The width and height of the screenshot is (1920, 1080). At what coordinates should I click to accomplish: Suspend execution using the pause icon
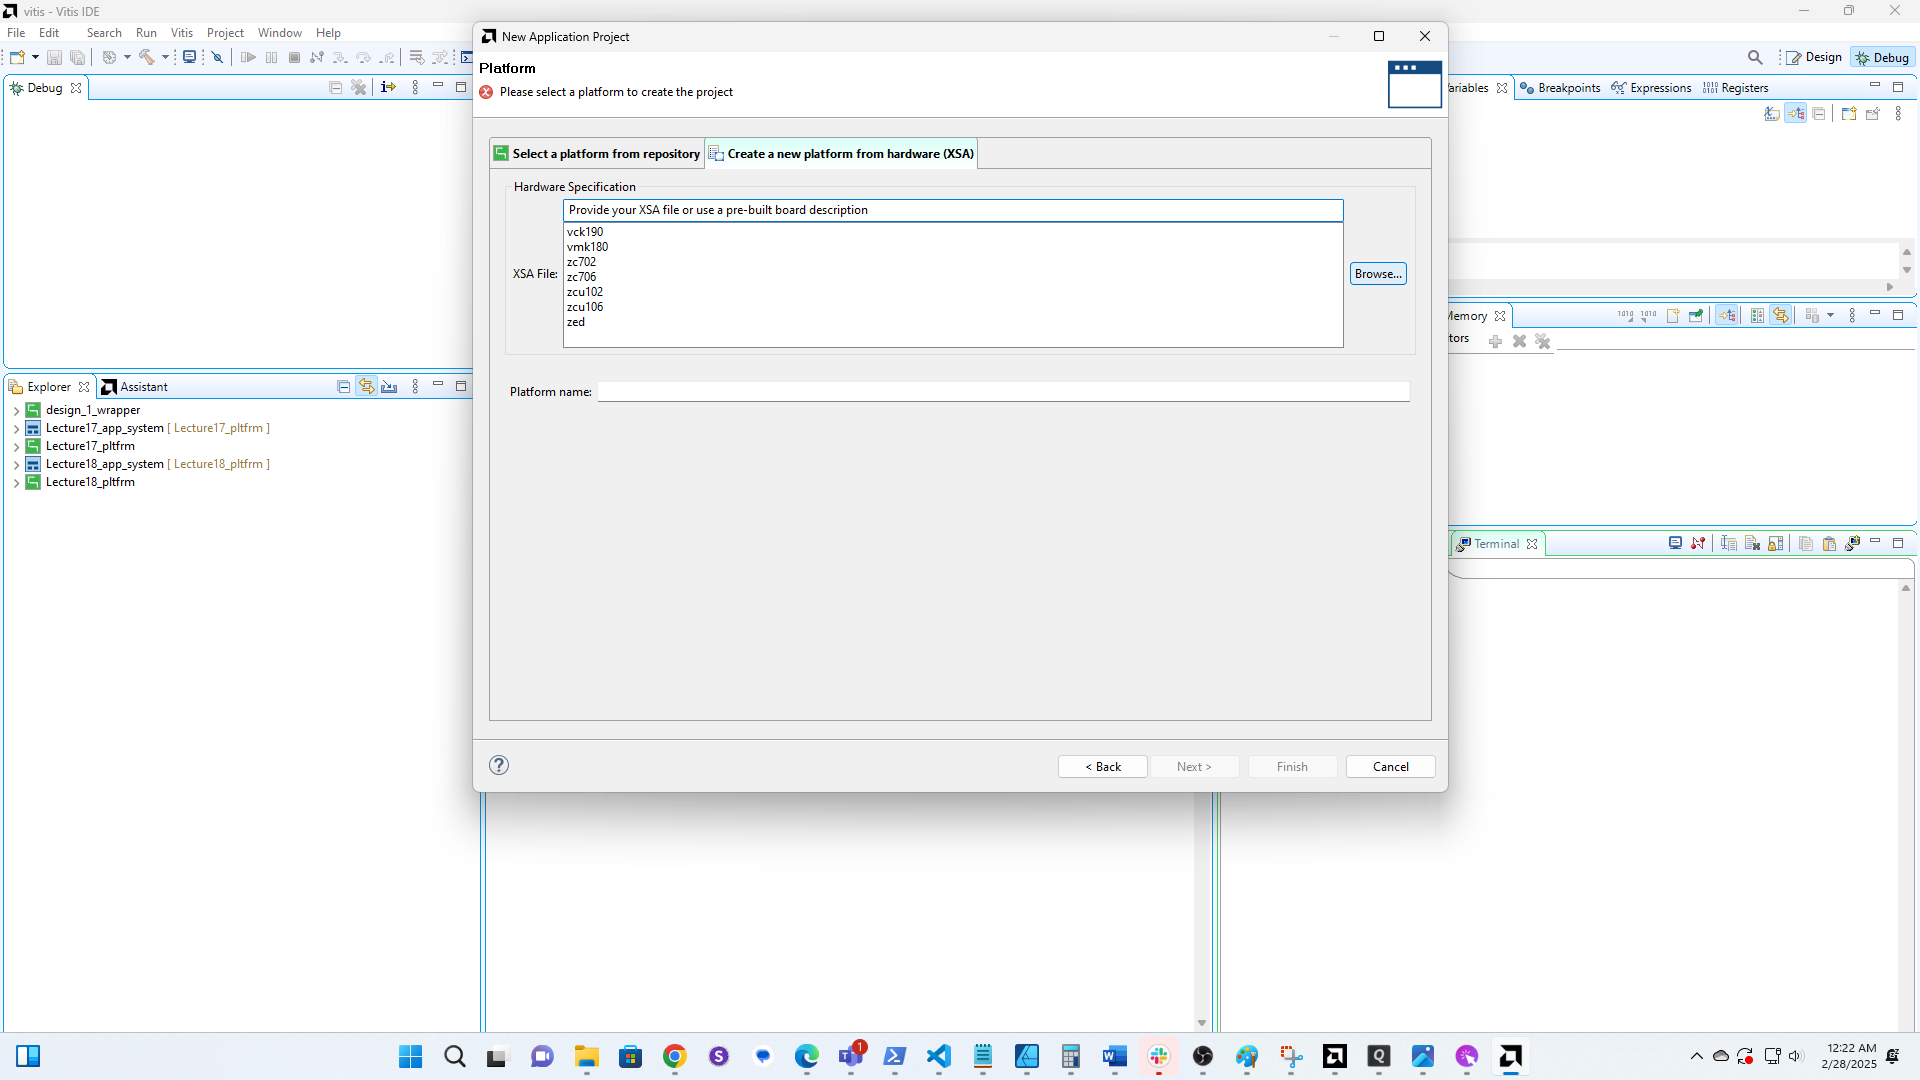click(271, 57)
